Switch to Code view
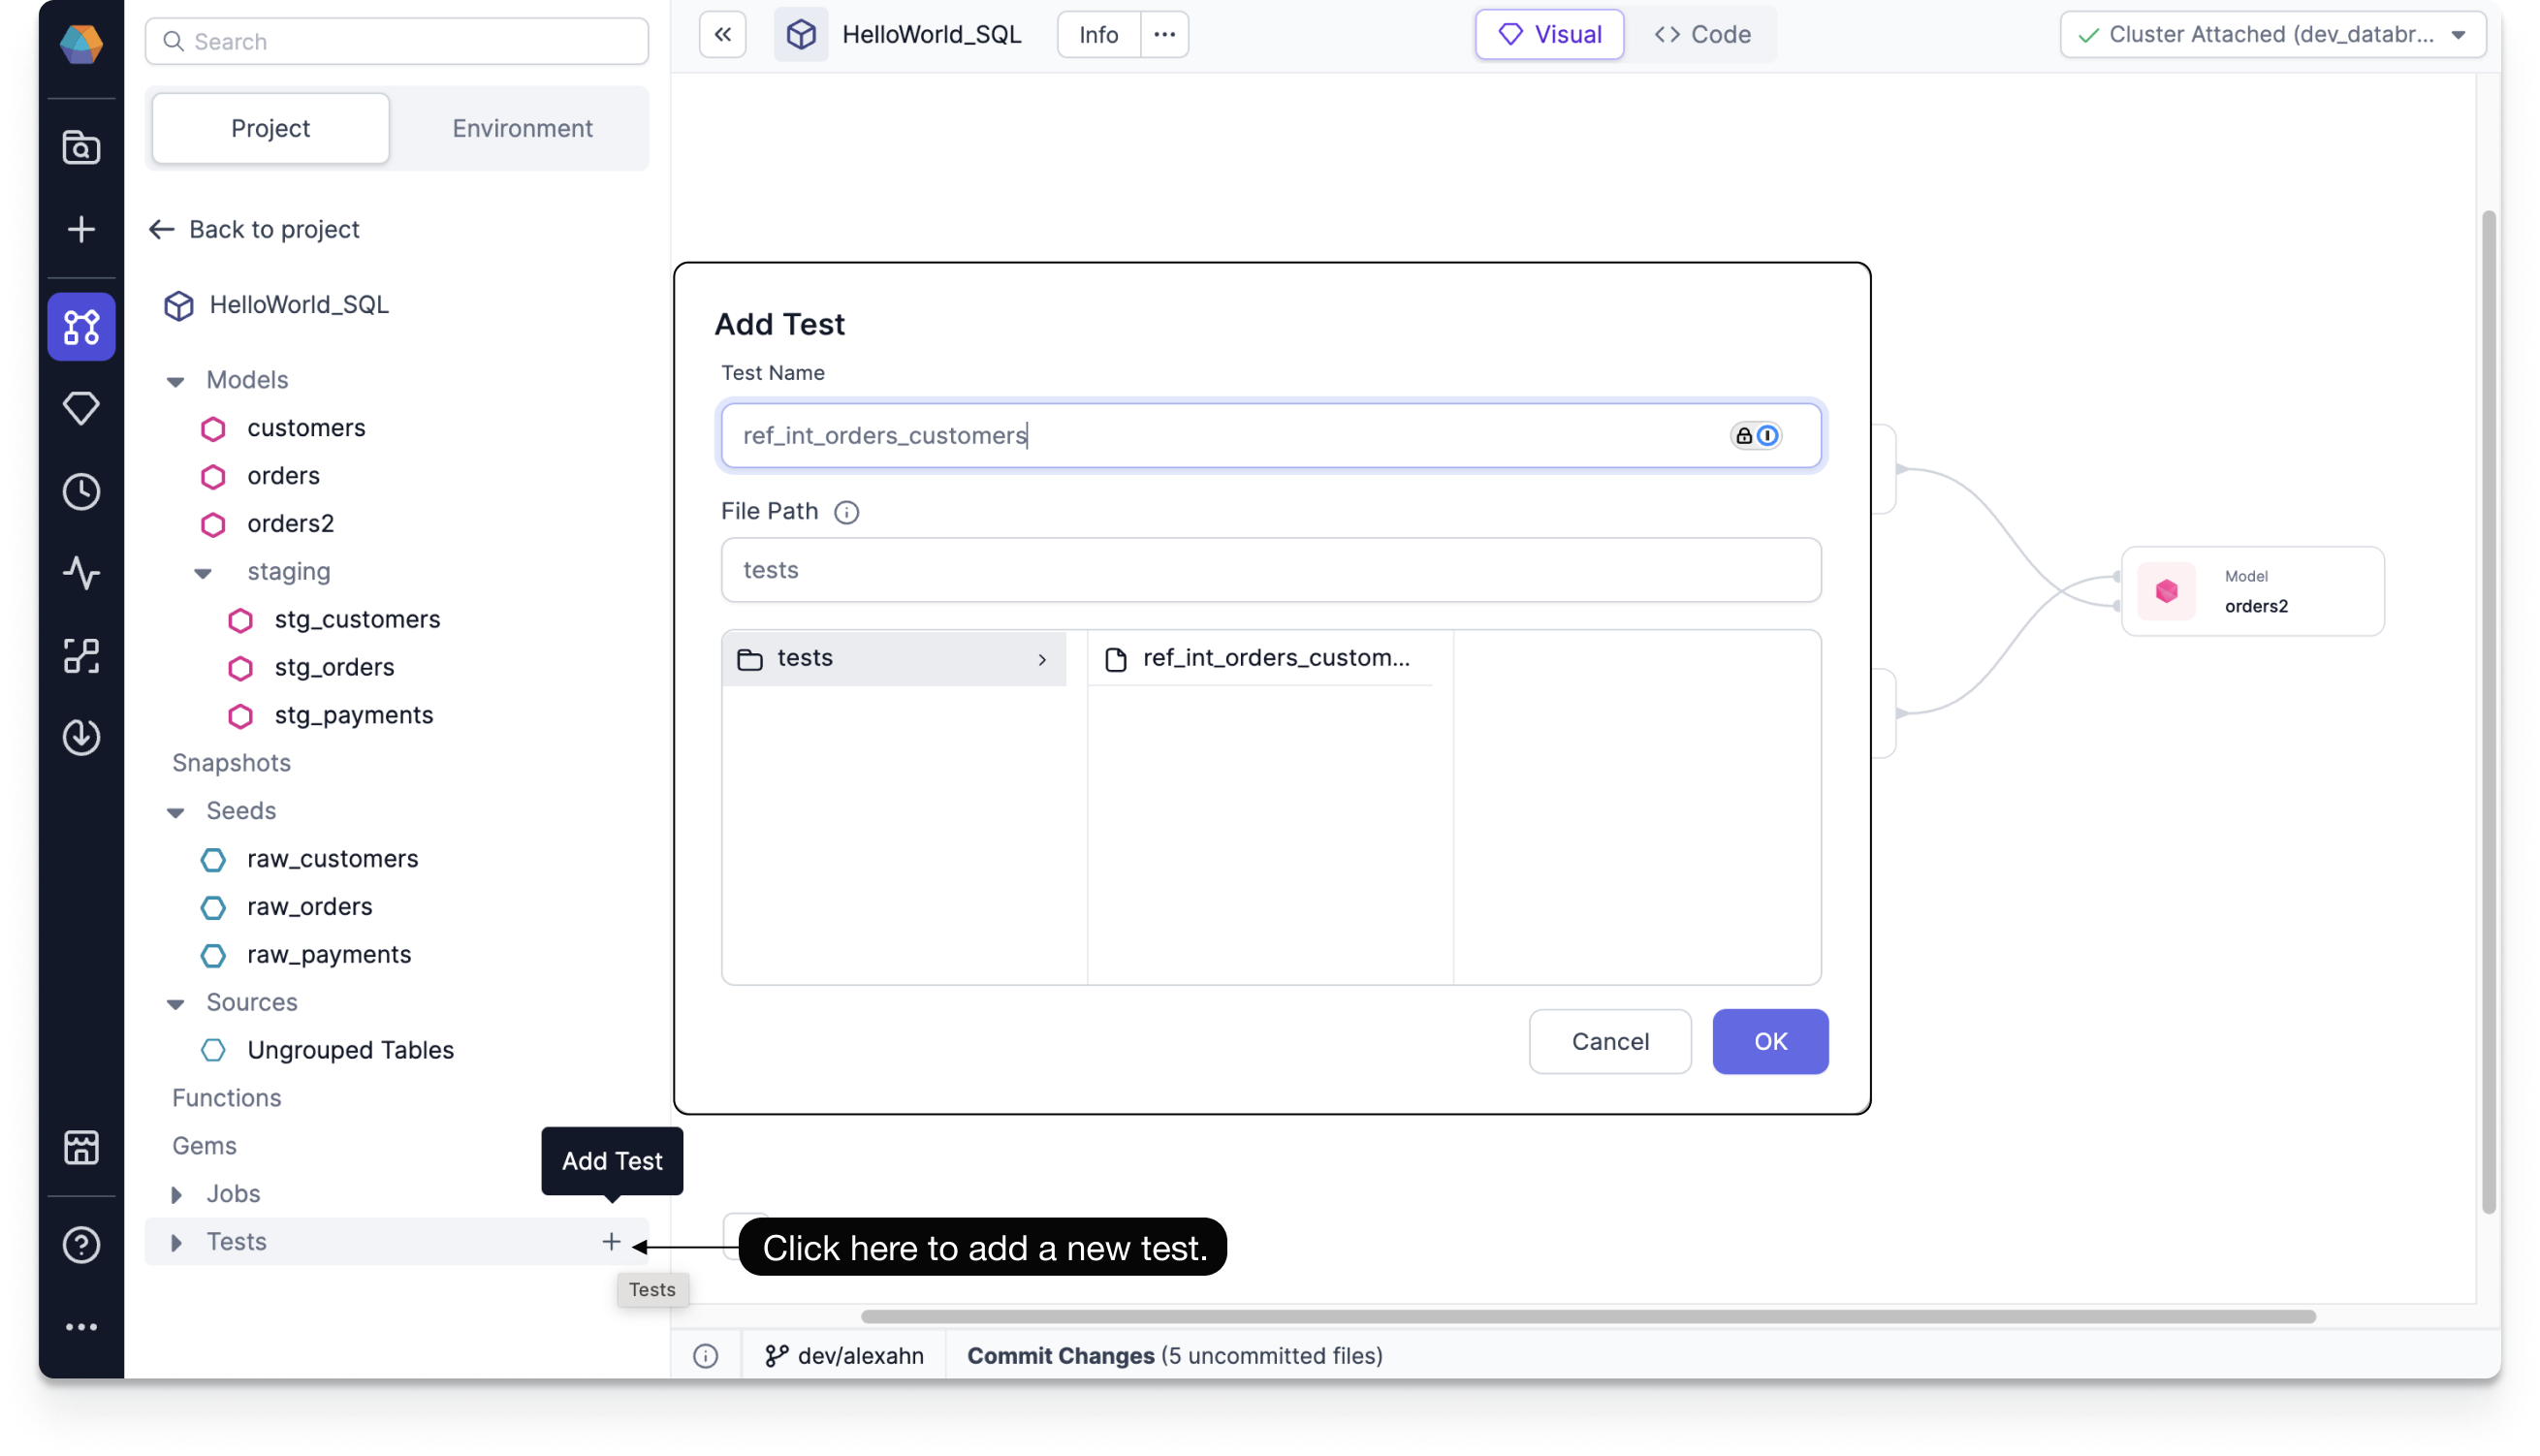This screenshot has width=2540, height=1456. click(x=1702, y=35)
